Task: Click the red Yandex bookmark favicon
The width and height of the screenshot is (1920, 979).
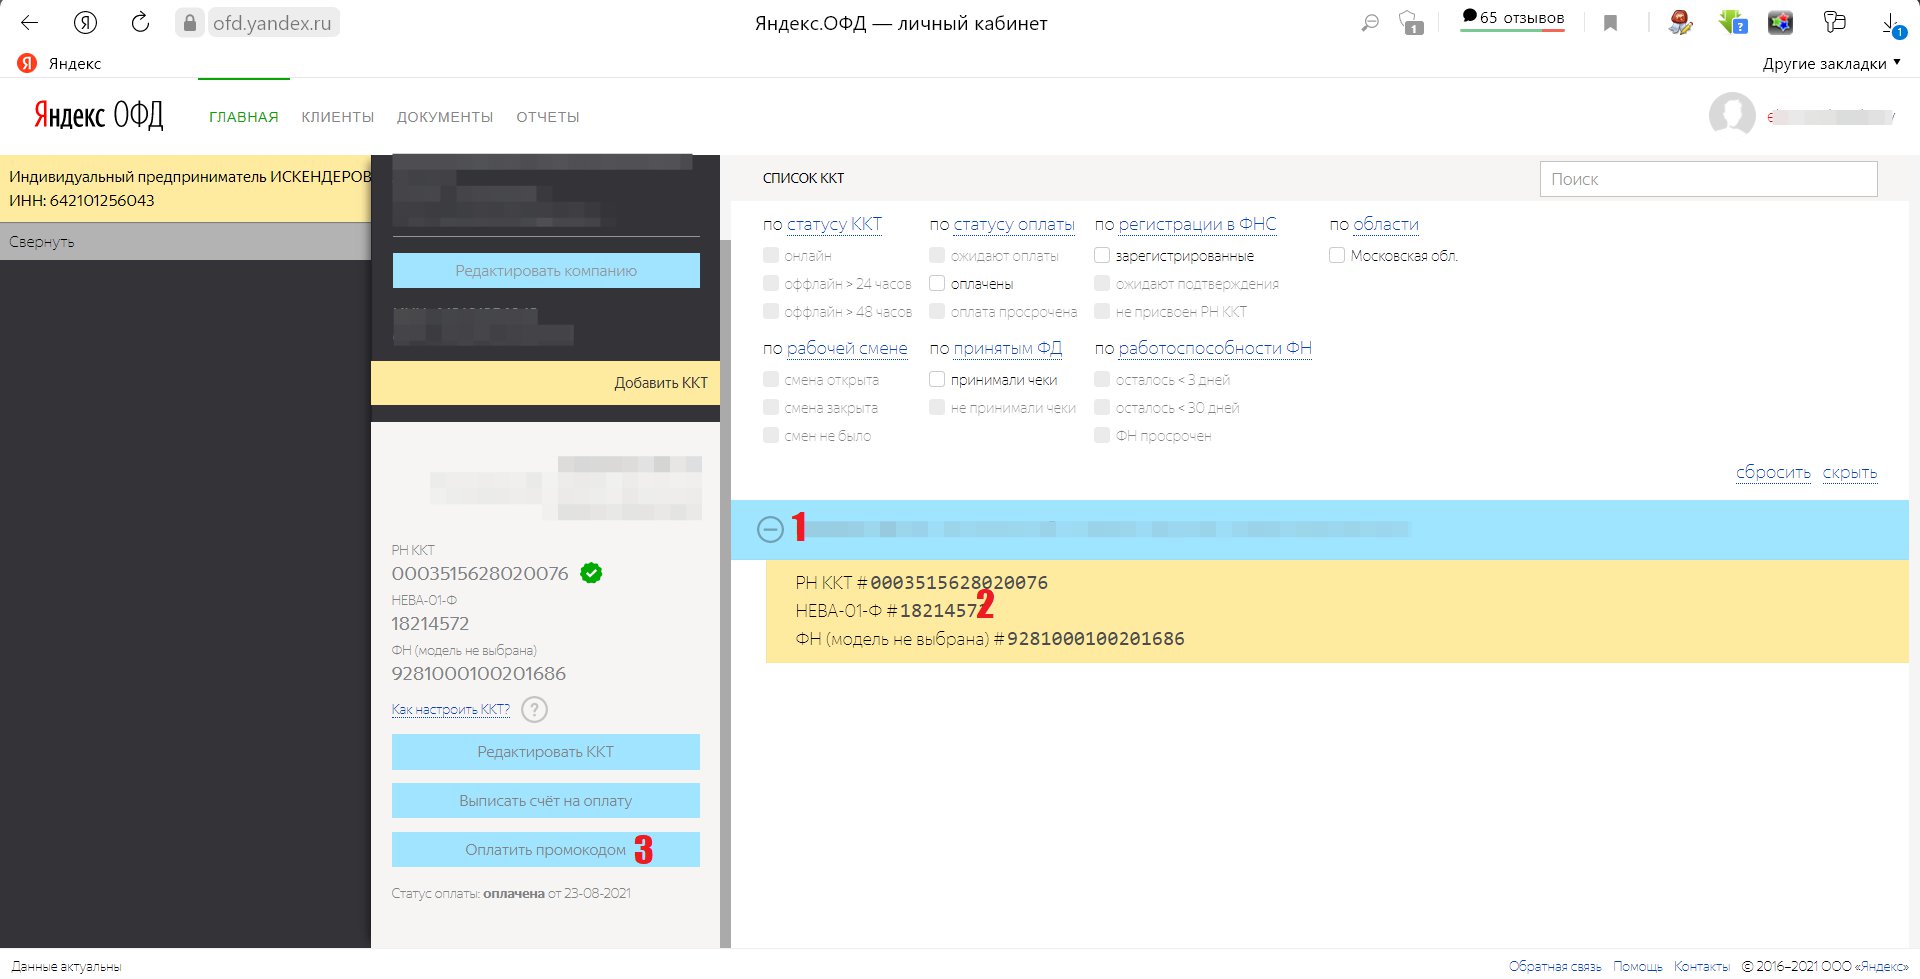Action: tap(27, 63)
